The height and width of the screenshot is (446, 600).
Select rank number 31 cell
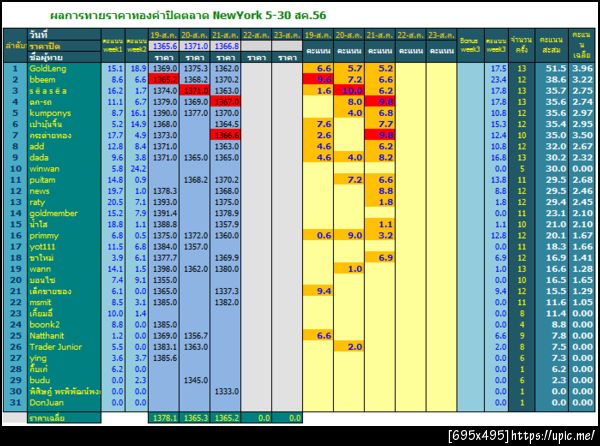(x=15, y=402)
